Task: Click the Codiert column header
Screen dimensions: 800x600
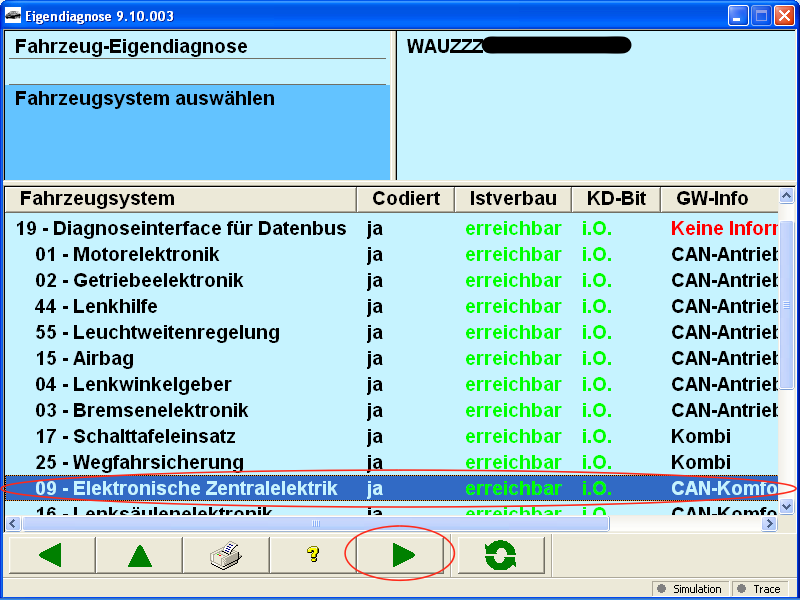Action: click(405, 199)
